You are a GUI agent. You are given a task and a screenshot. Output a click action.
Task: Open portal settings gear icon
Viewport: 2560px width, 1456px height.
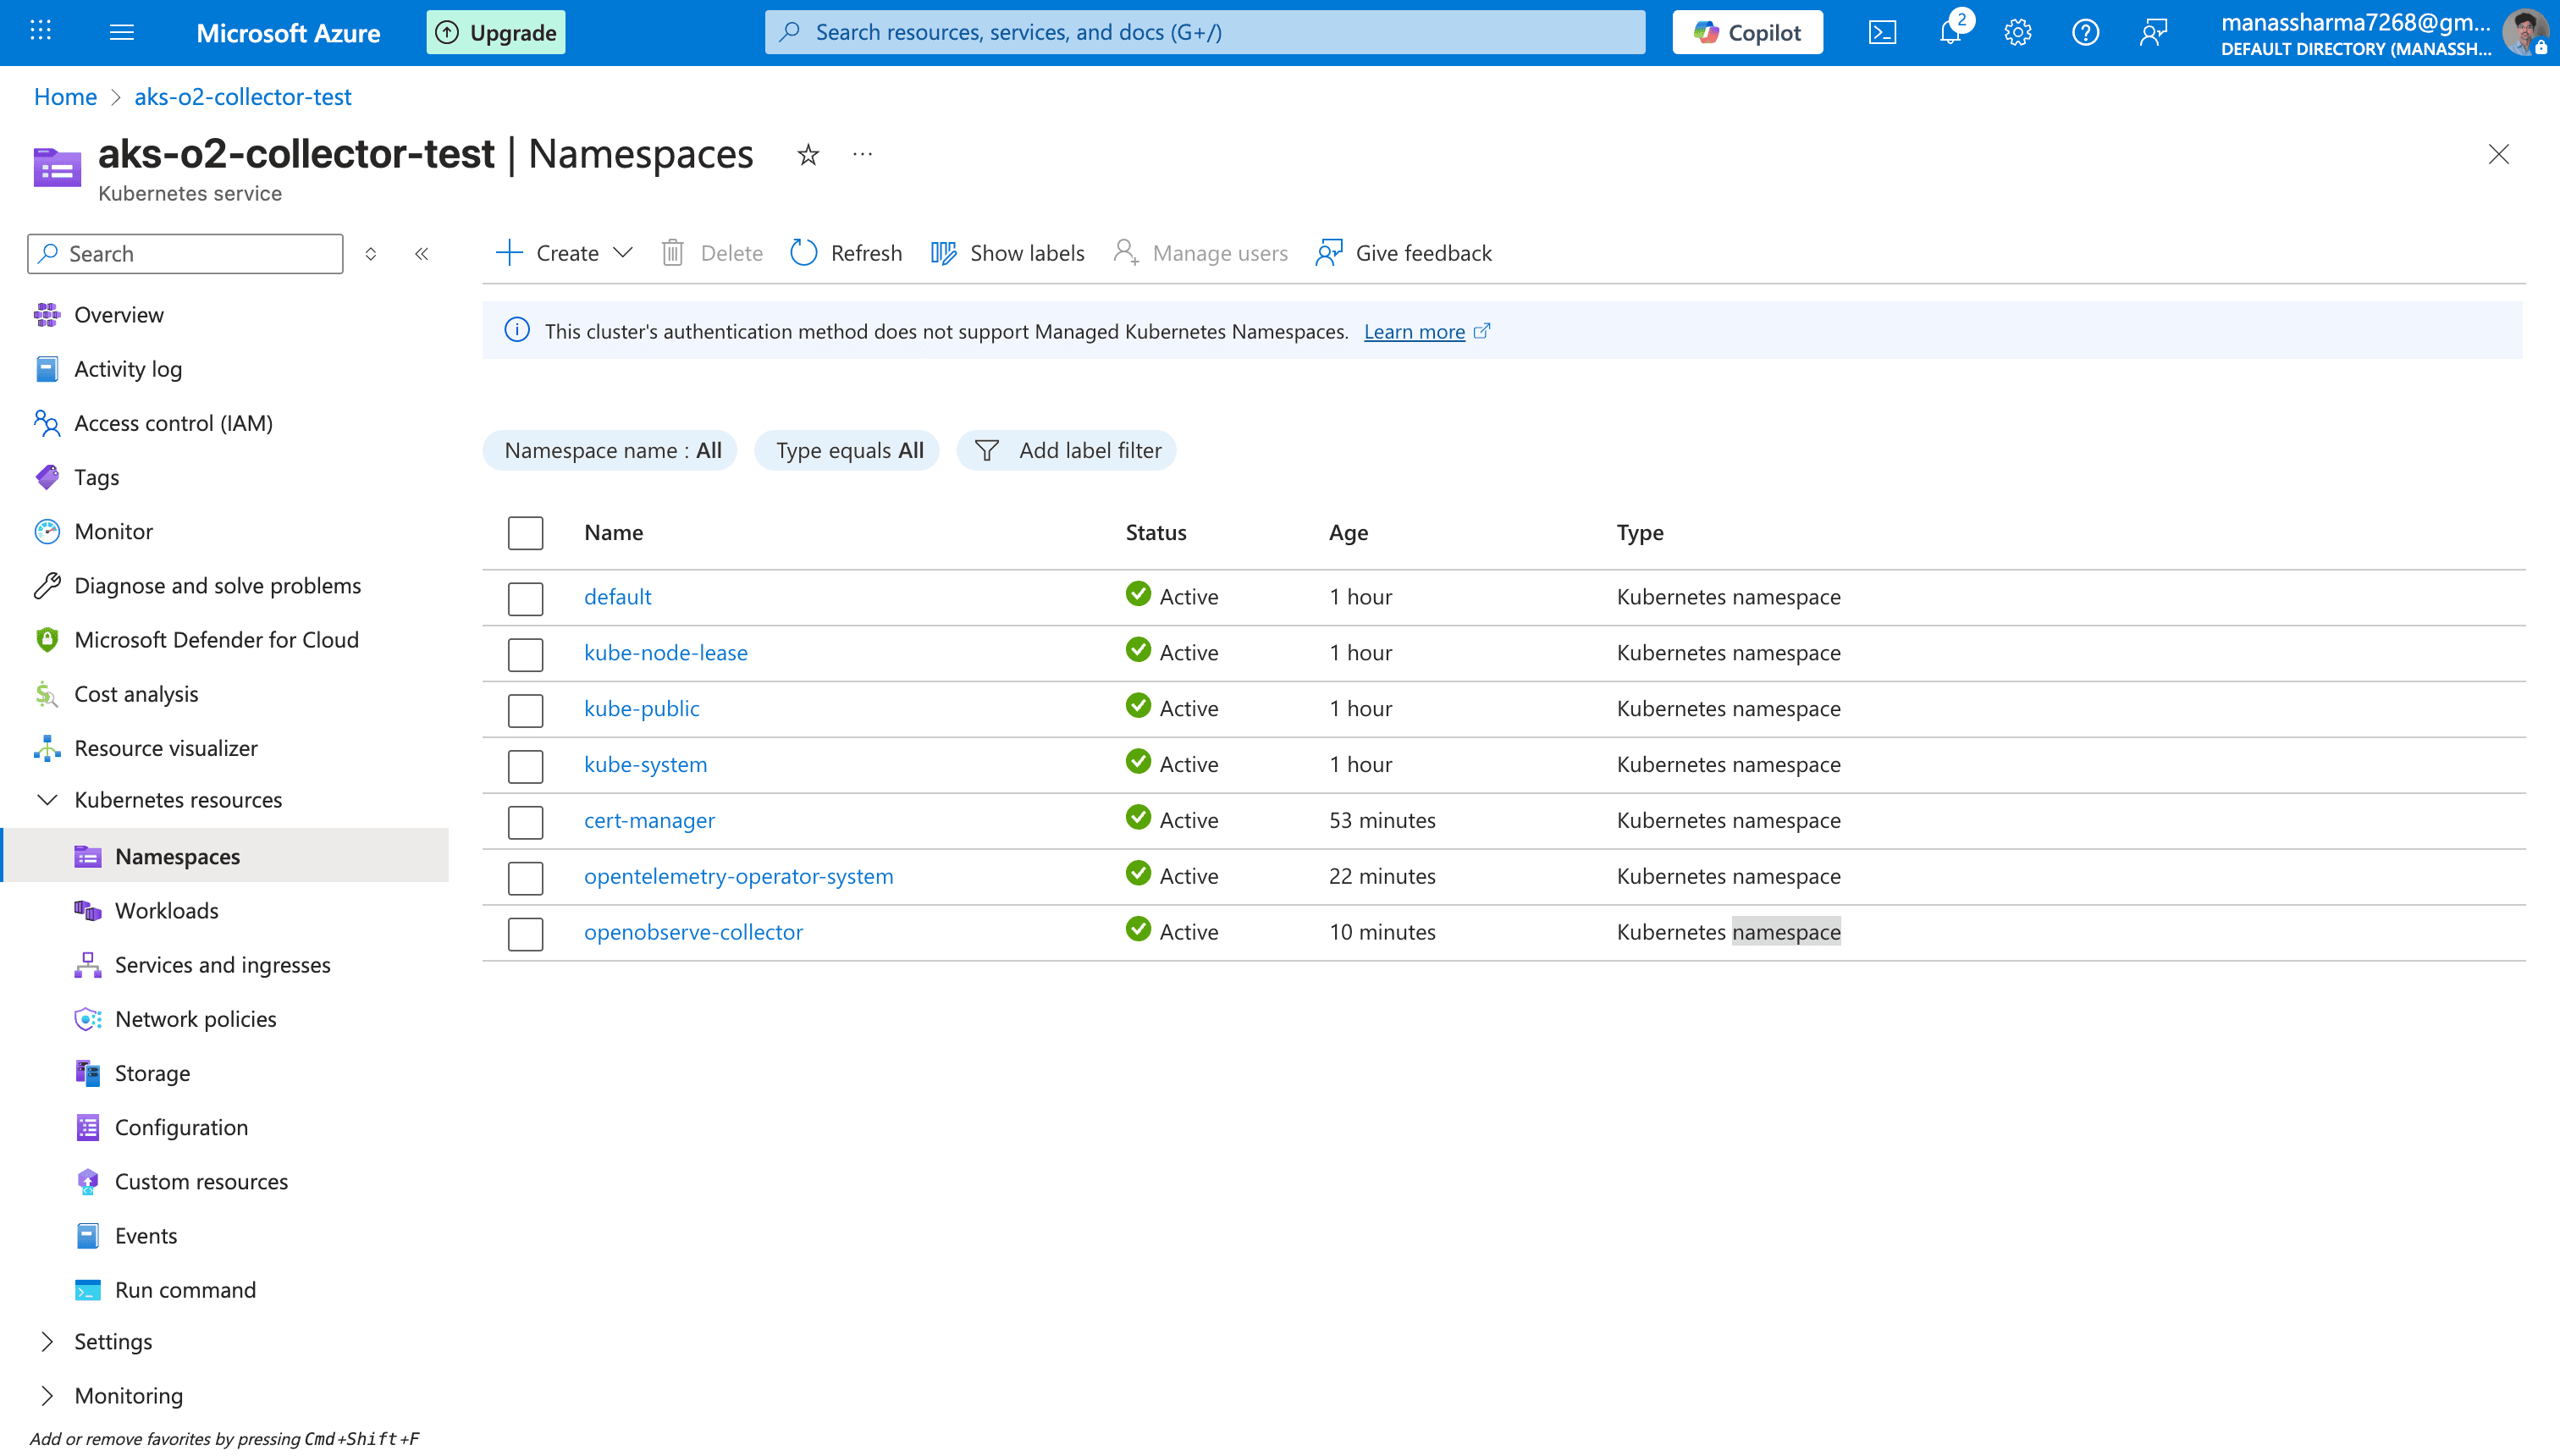[2017, 32]
